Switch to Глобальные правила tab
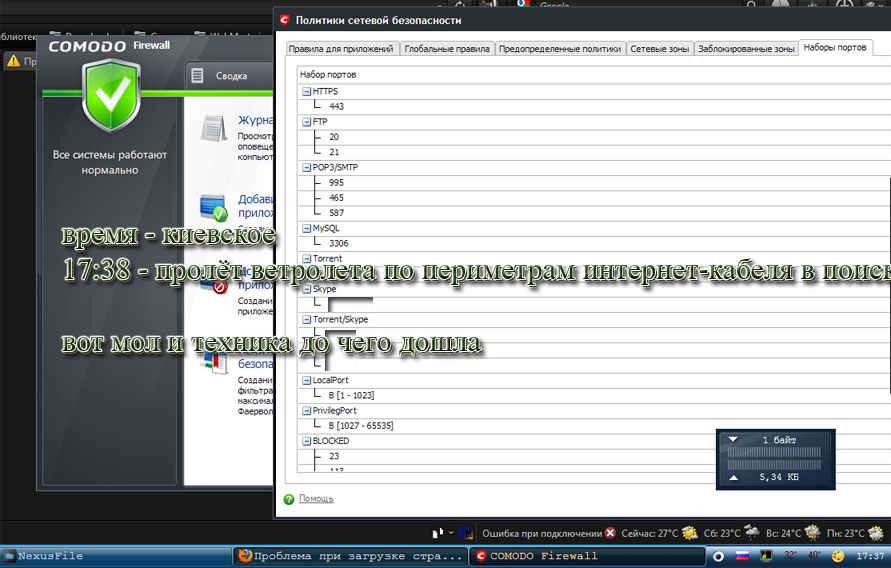The image size is (891, 568). [447, 49]
